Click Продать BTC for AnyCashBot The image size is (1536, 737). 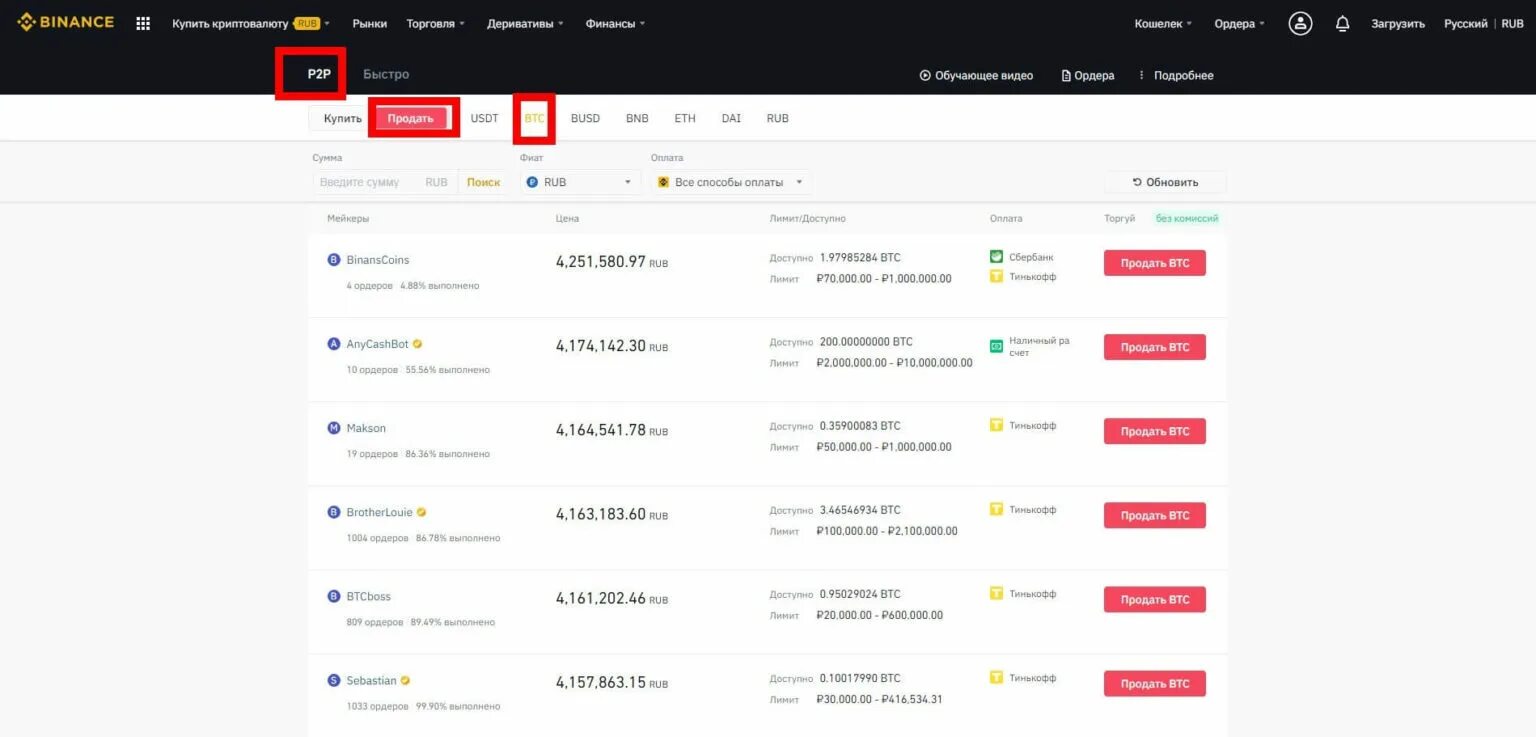[x=1155, y=347]
